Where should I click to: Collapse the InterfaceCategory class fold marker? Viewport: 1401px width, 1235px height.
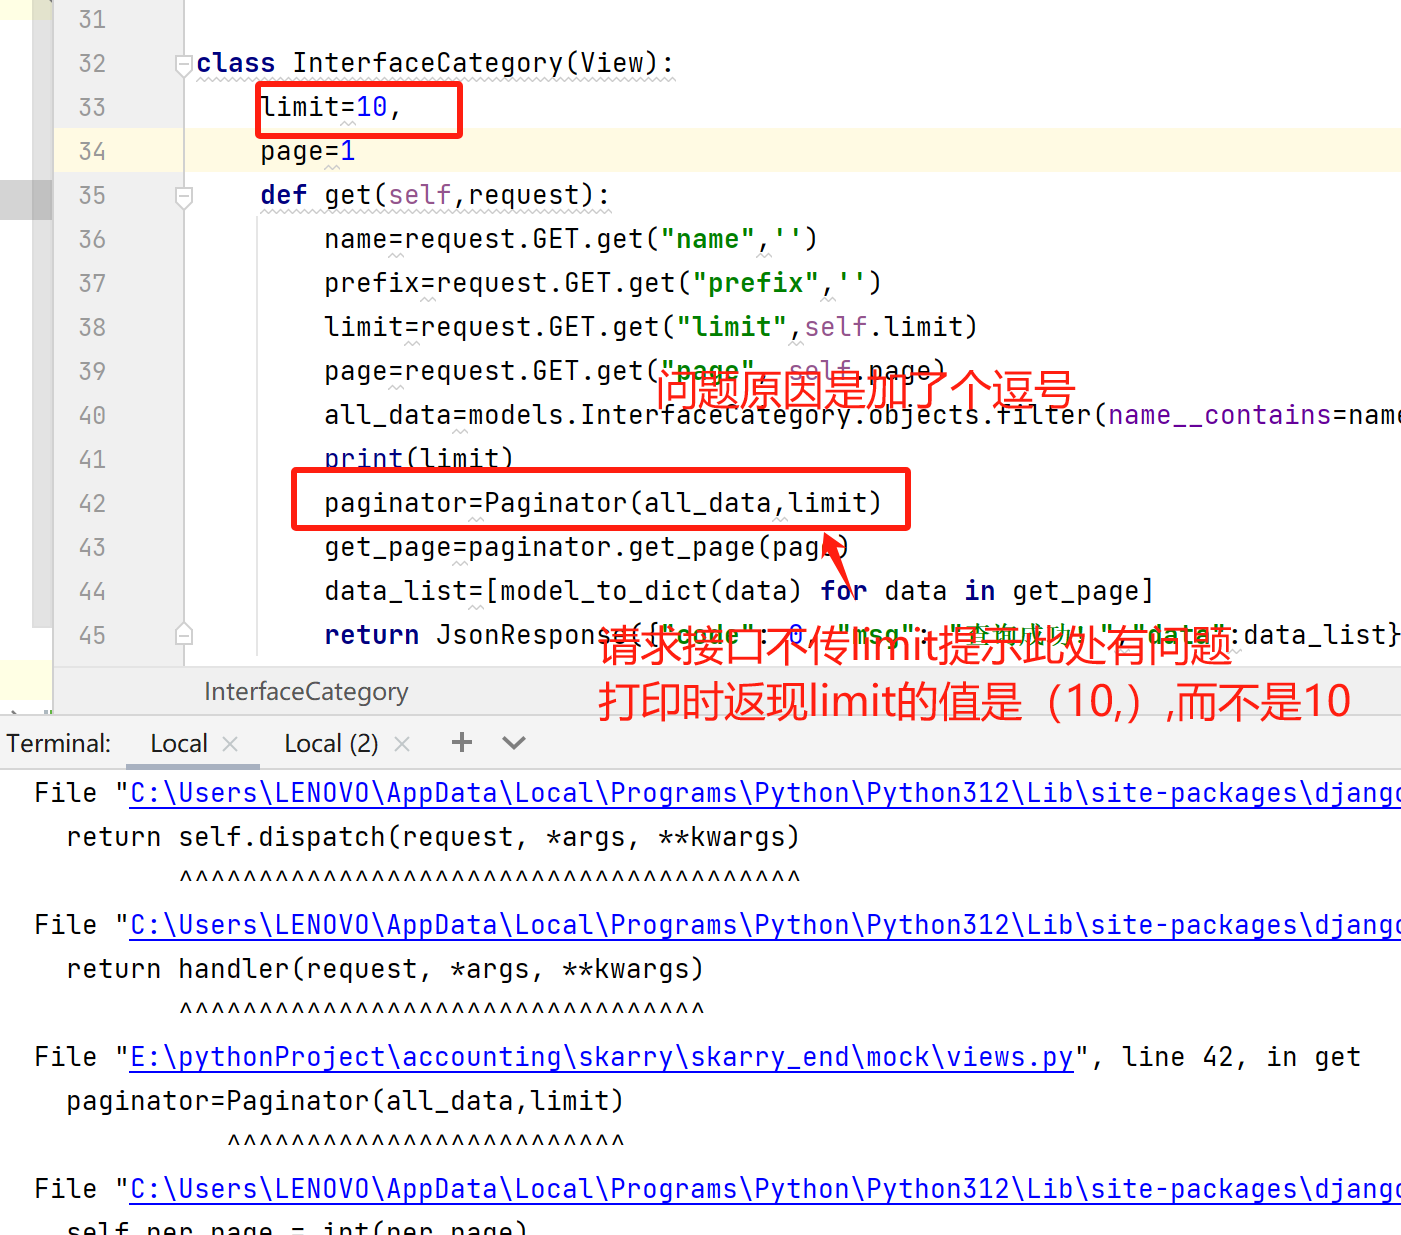coord(184,64)
